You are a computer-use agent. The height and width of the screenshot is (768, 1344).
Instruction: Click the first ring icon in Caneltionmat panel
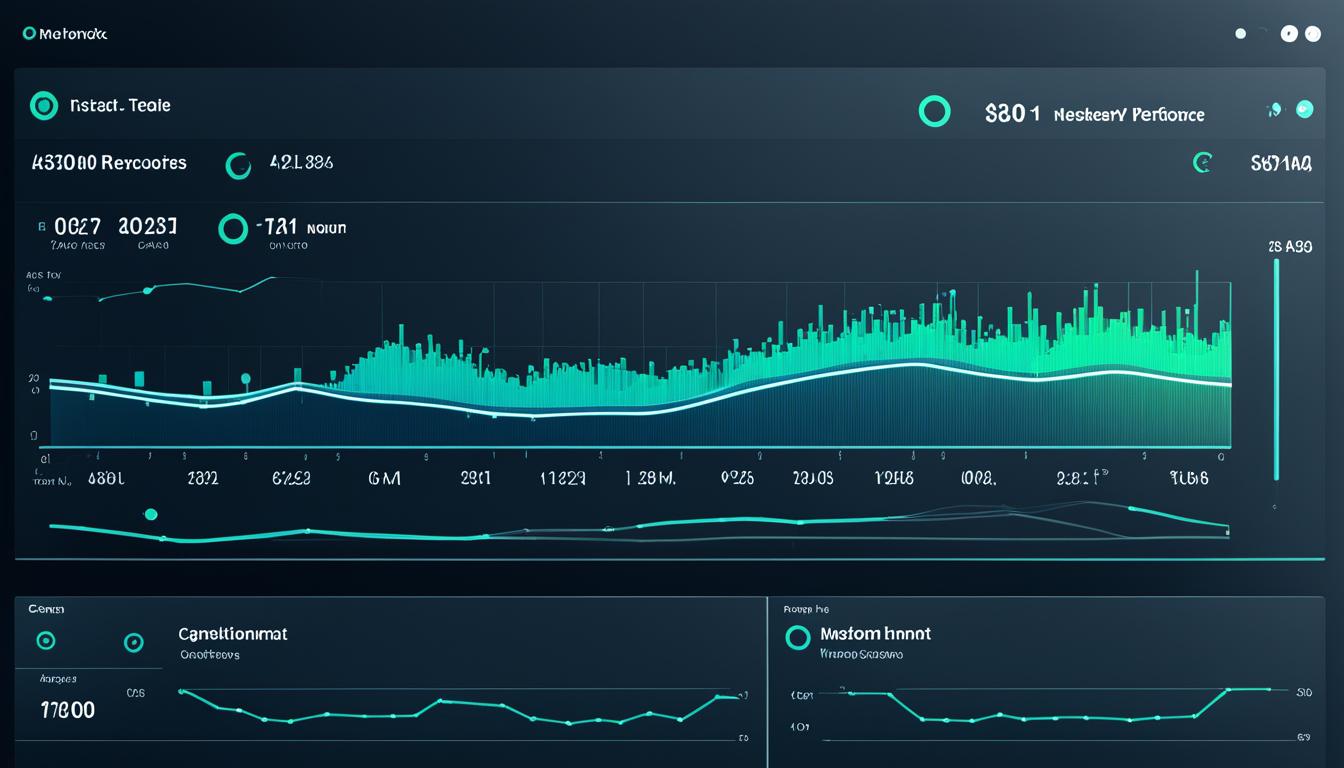(x=46, y=641)
